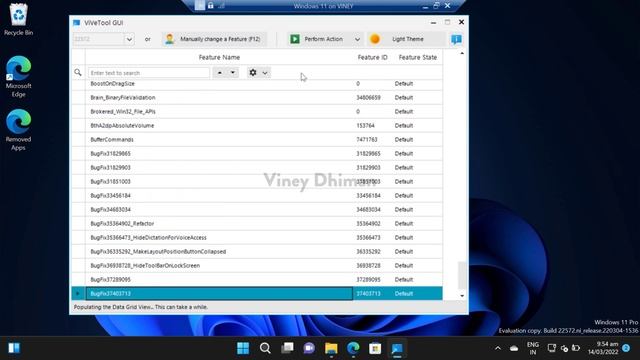
Task: Open Edge browser from taskbar
Action: 353,348
